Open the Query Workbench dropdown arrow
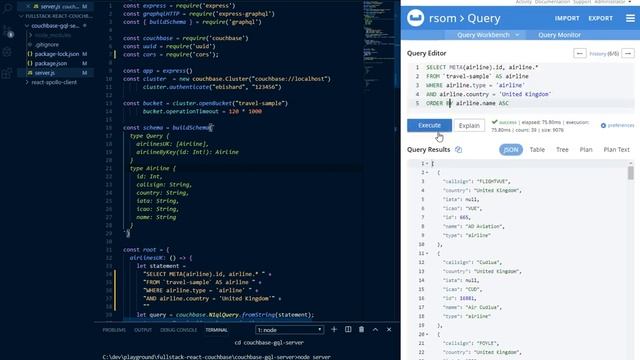 517,35
